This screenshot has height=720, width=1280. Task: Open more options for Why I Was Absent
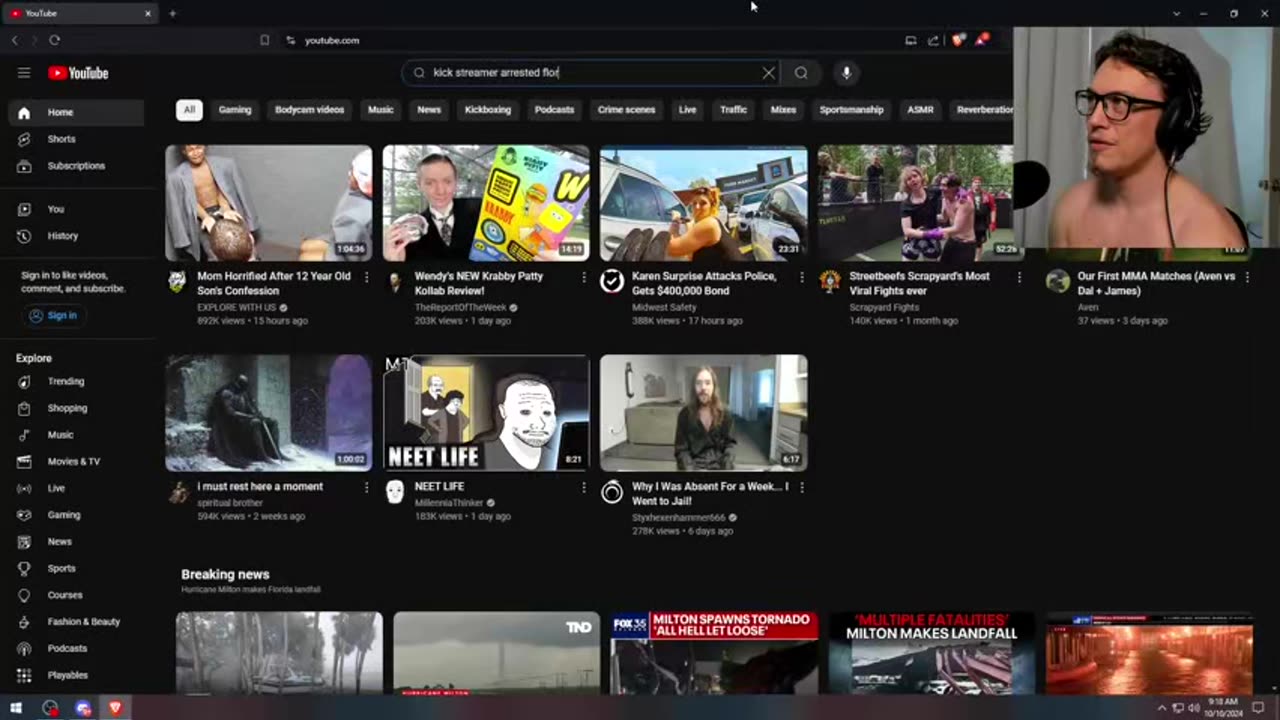tap(801, 487)
